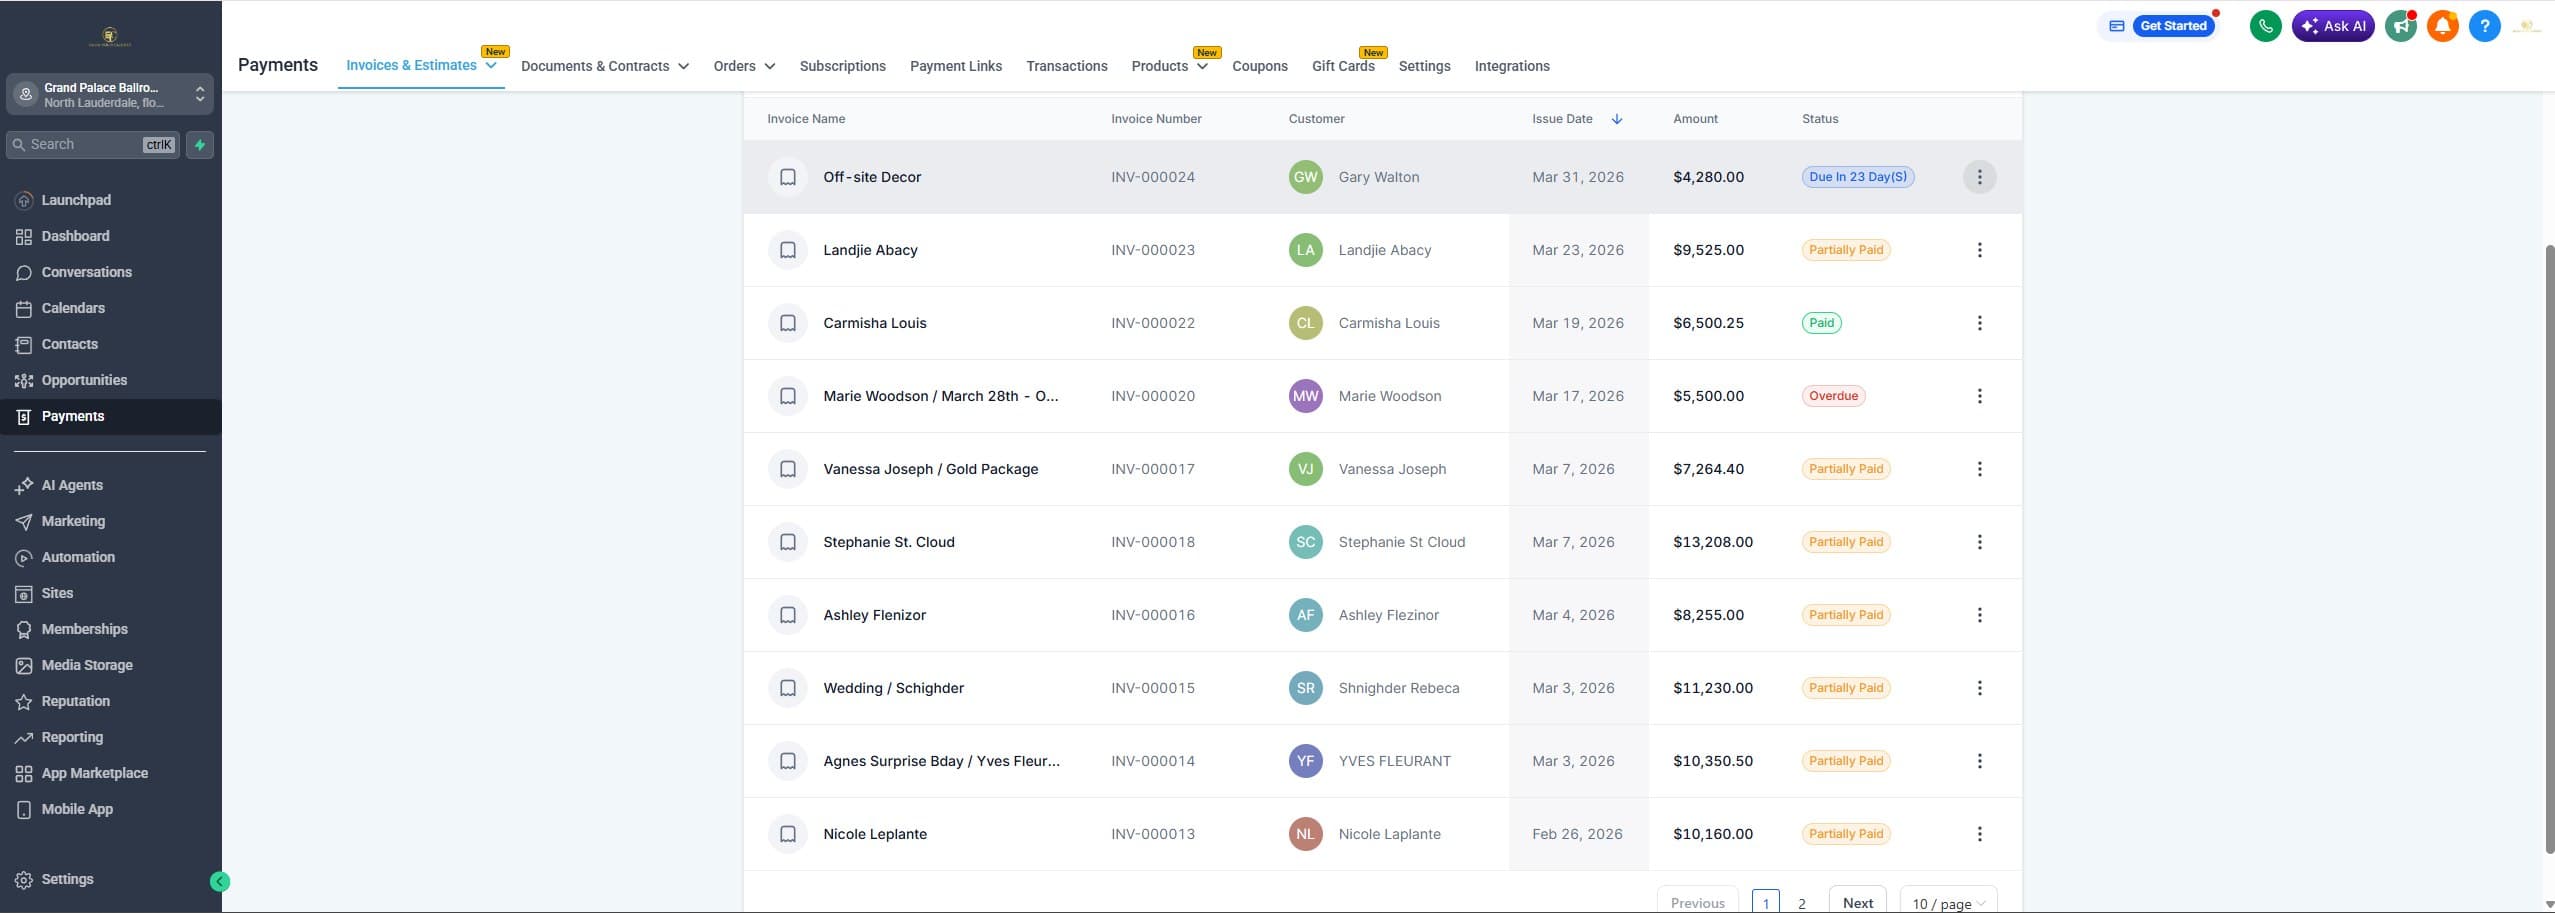Open the blue Help question mark icon
2555x913 pixels.
click(2483, 25)
